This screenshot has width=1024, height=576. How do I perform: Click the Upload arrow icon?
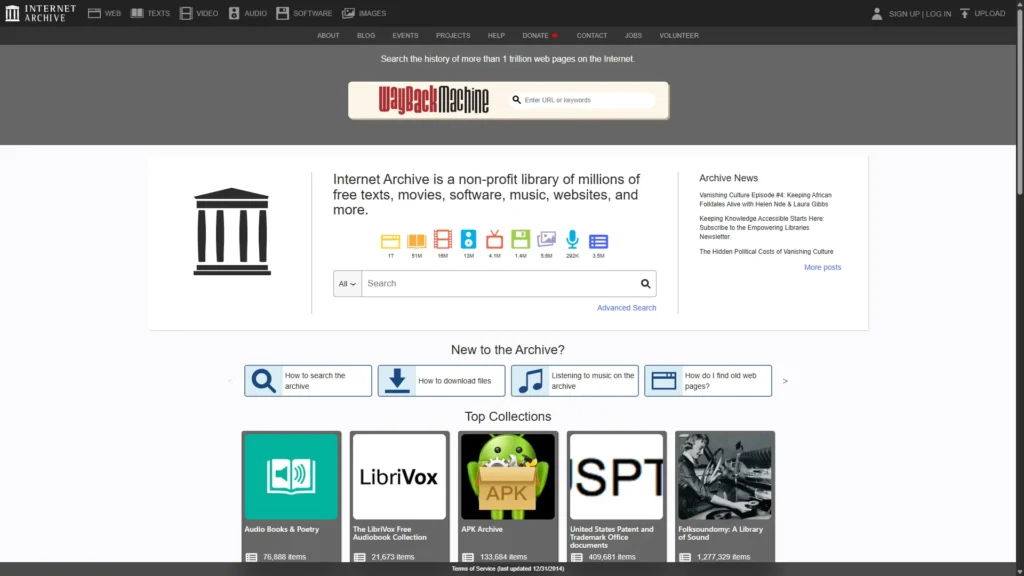coord(965,13)
